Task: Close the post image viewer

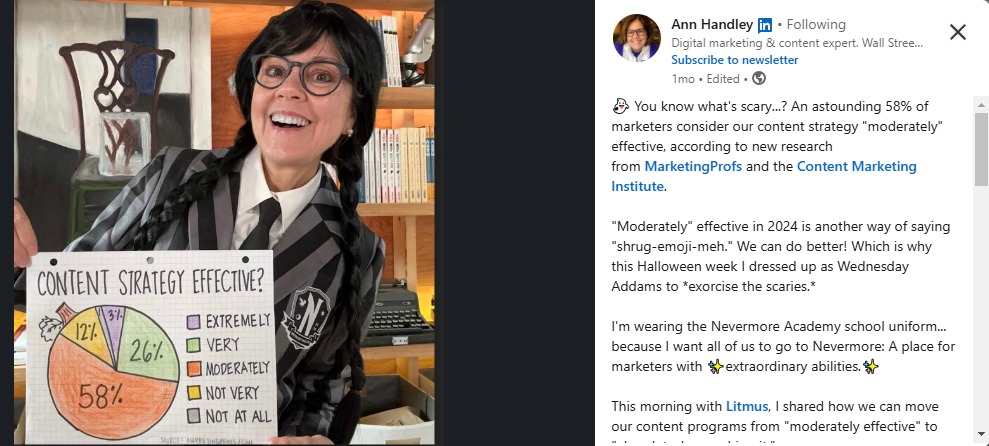Action: click(957, 32)
